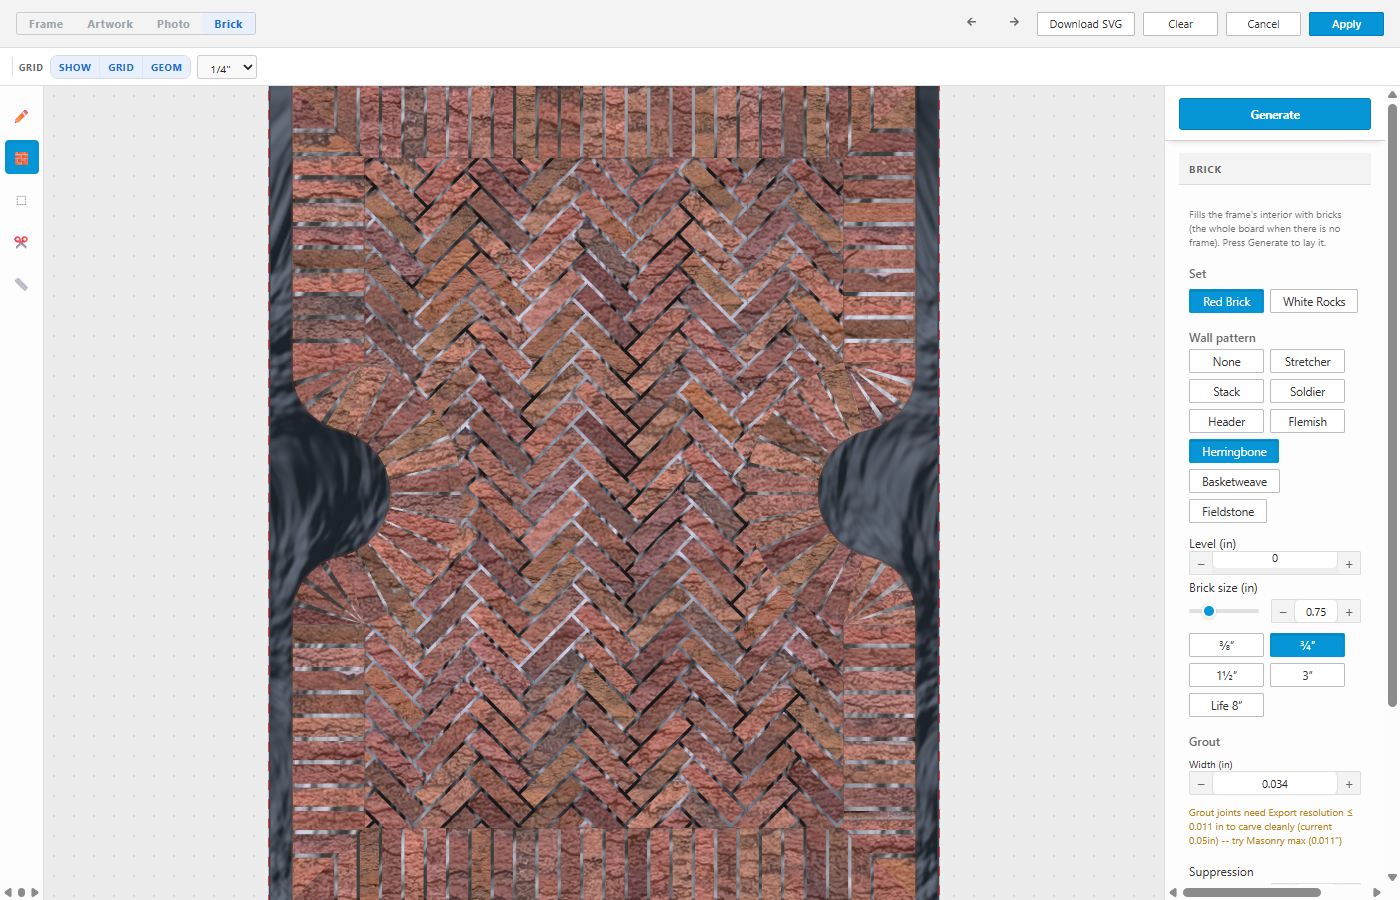Increase Grout width with plus button
The width and height of the screenshot is (1400, 900).
coord(1349,784)
